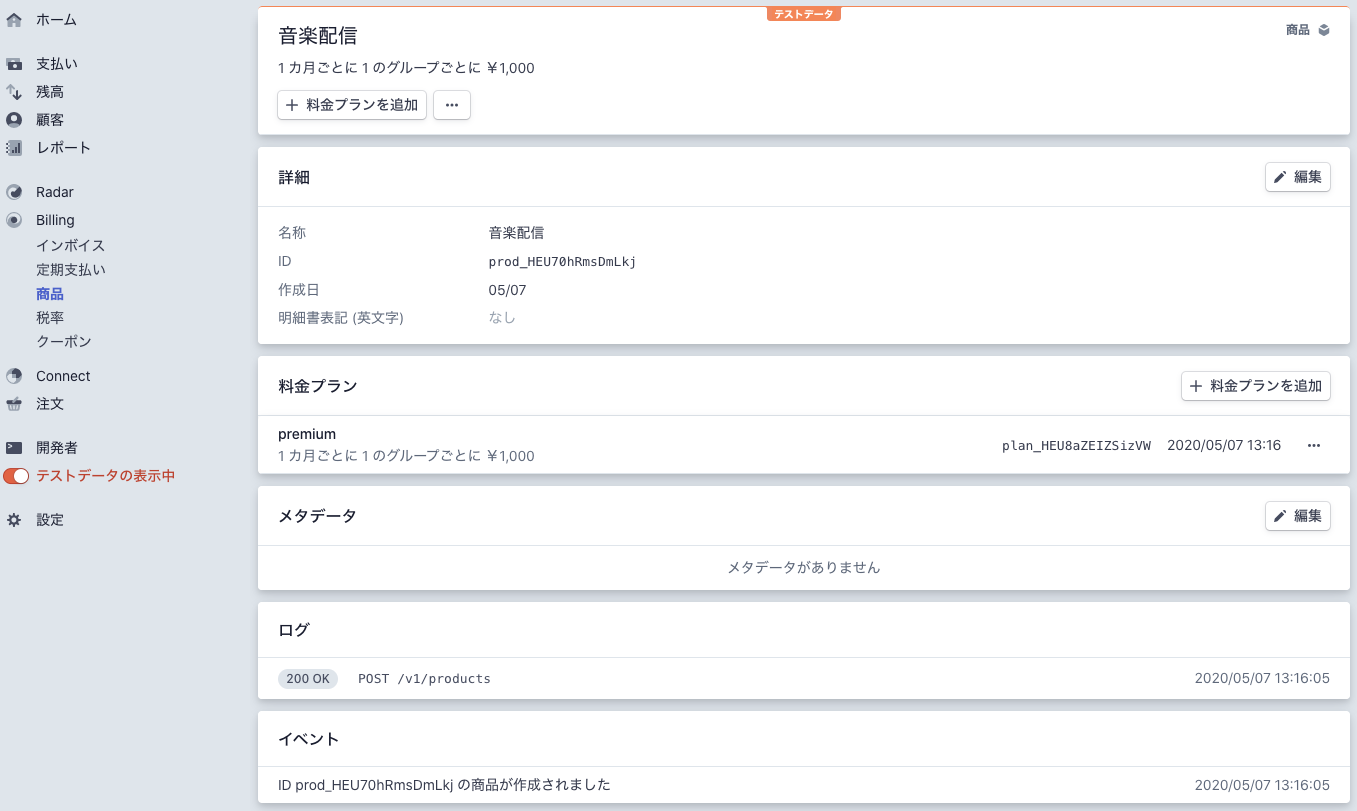This screenshot has height=811, width=1357.
Task: Click 編集 button in 詳細 section
Action: [1297, 177]
